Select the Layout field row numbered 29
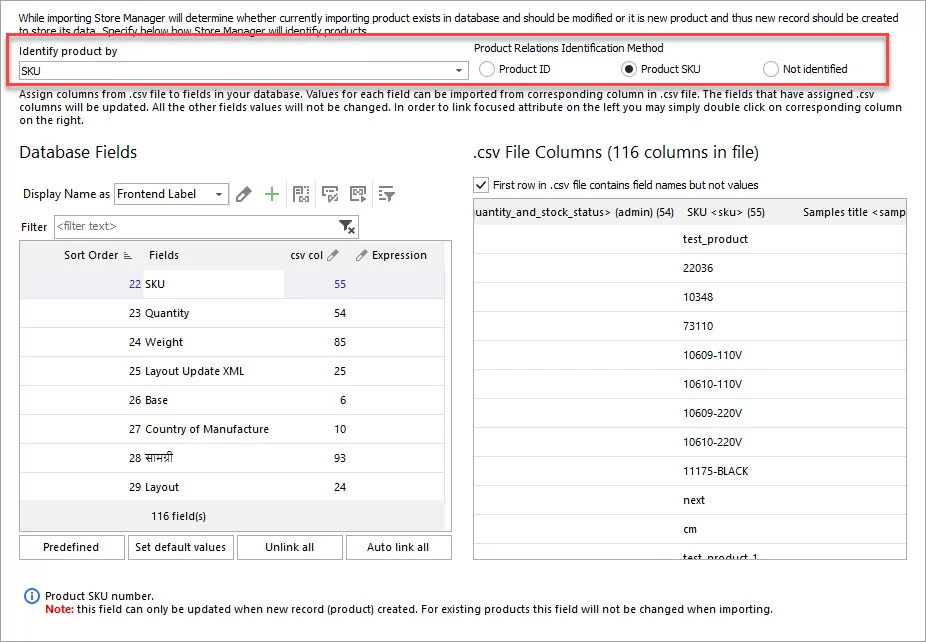 (x=232, y=487)
